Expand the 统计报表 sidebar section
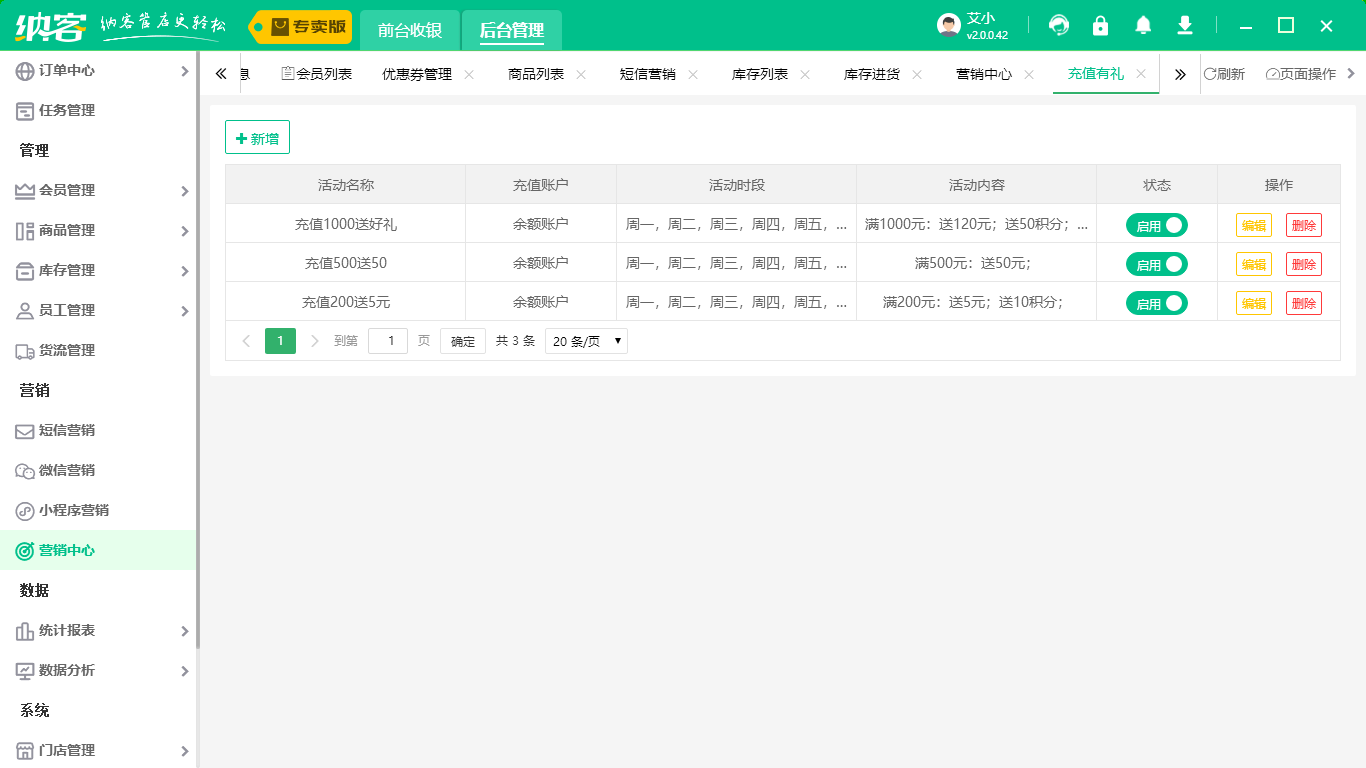The width and height of the screenshot is (1366, 768). (x=100, y=630)
